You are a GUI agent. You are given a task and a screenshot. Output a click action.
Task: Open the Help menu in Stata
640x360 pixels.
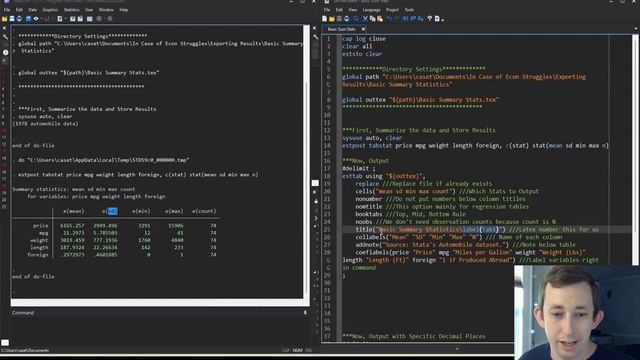124,10
